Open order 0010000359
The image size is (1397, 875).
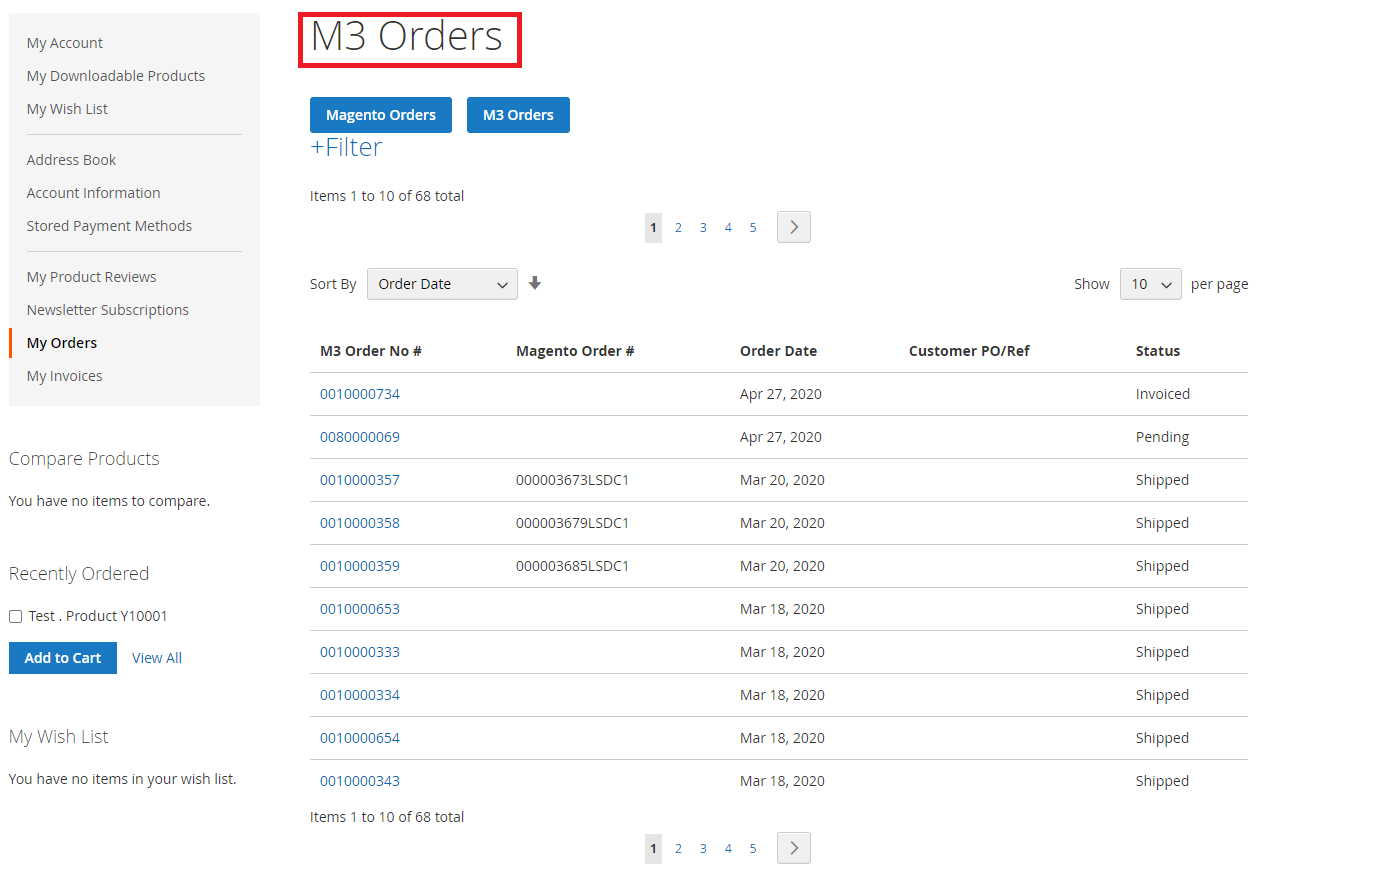[360, 566]
